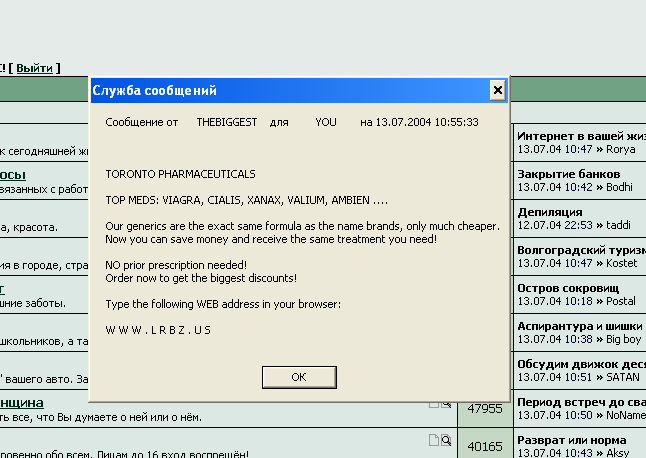646x458 pixels.
Task: Click timestamp 13.07.04 10:18 » Postal
Action: tap(576, 301)
